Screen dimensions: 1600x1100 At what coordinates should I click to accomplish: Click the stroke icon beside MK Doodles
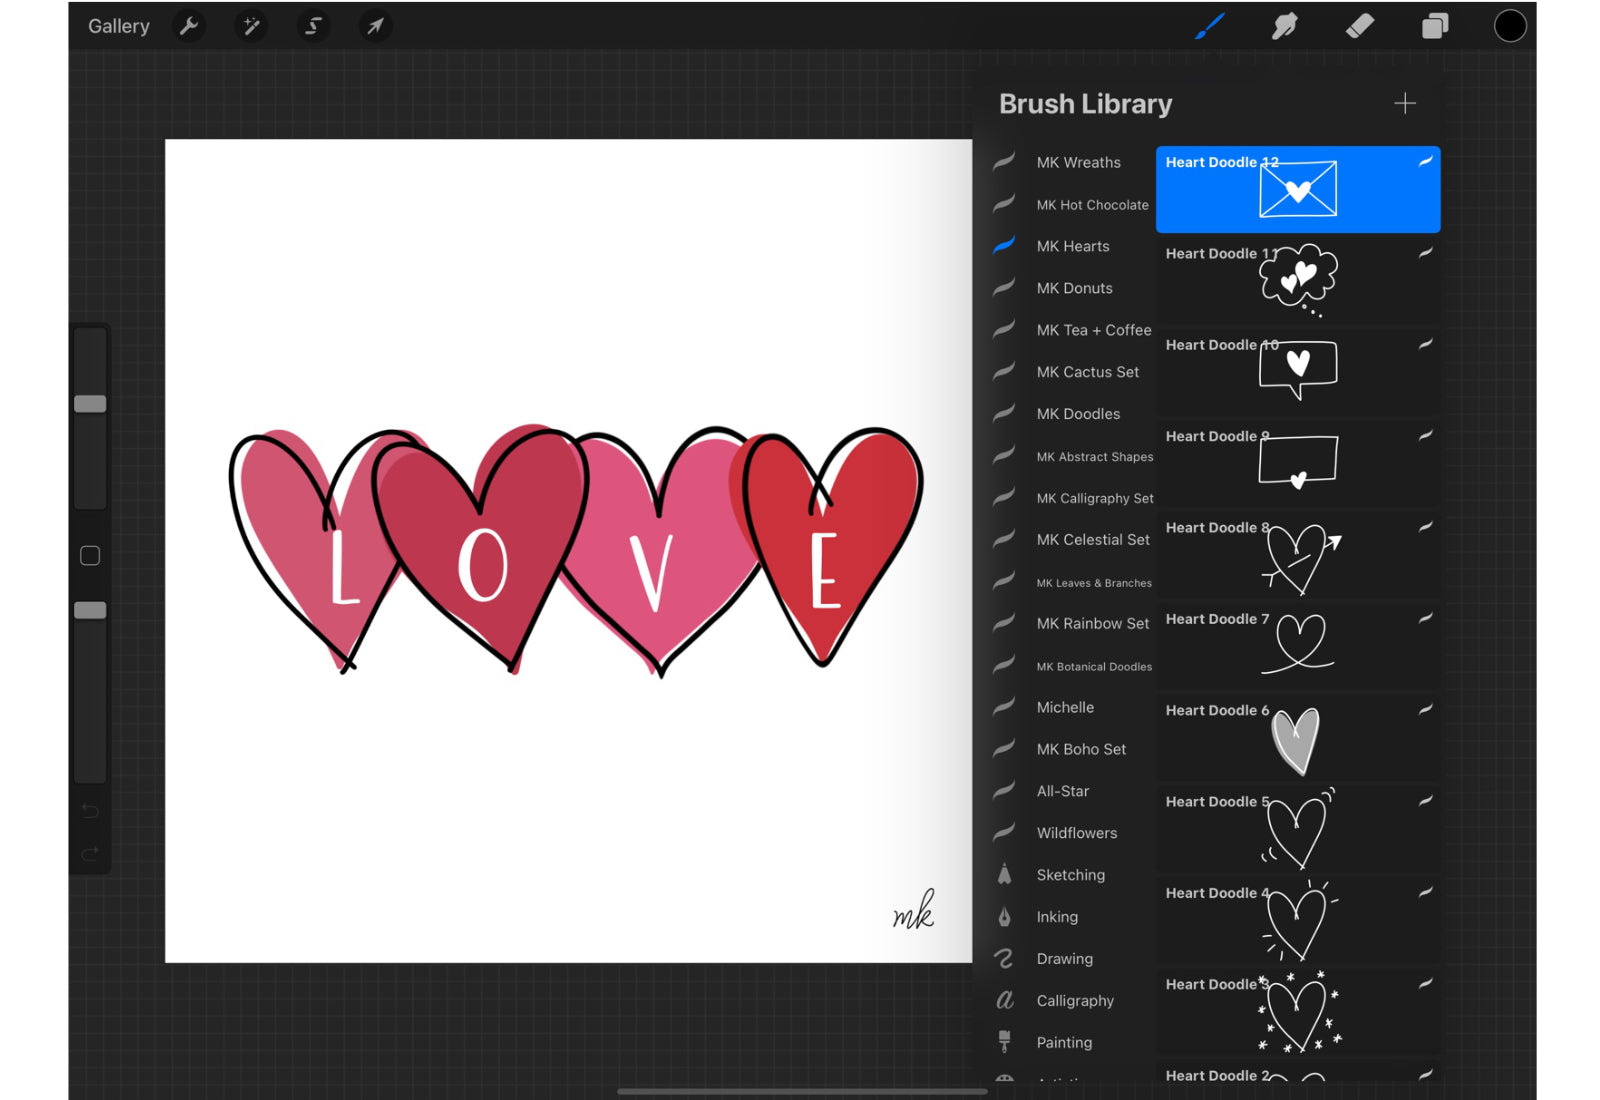coord(1005,413)
